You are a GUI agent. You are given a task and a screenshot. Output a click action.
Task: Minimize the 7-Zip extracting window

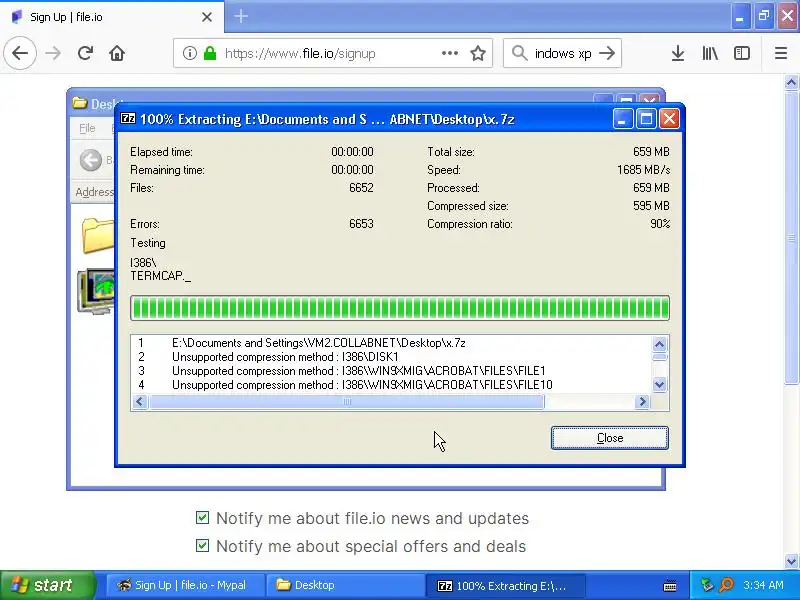622,119
